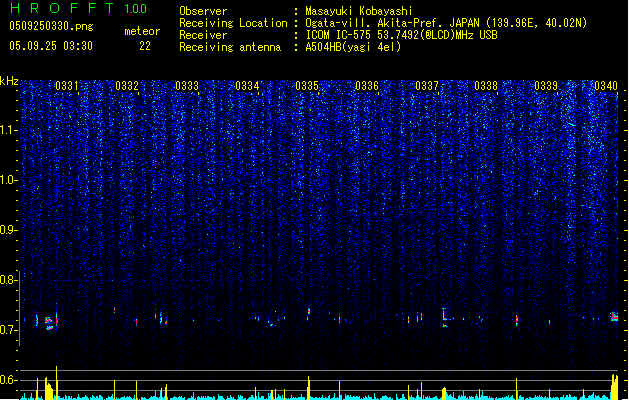Viewport: 629px width, 400px height.
Task: Click the 0332 time marker
Action: tap(127, 86)
